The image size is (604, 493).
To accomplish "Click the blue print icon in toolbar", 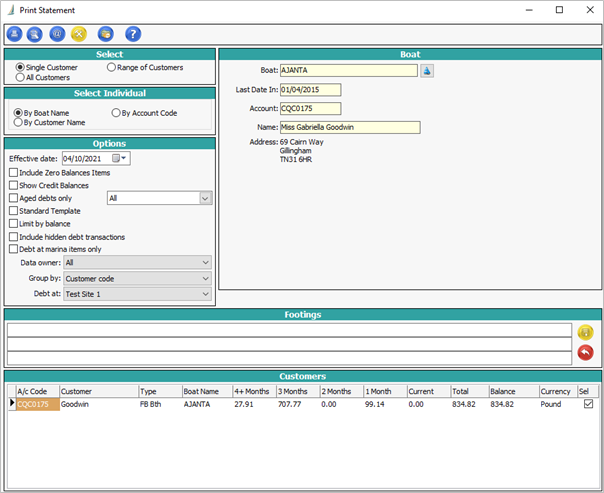I will point(14,34).
